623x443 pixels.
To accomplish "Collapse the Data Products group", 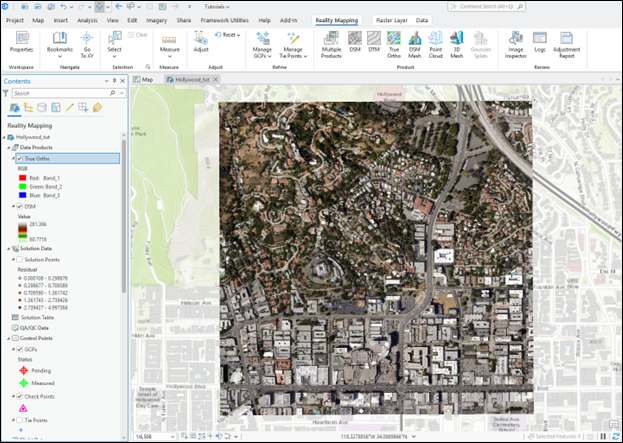I will coord(9,147).
